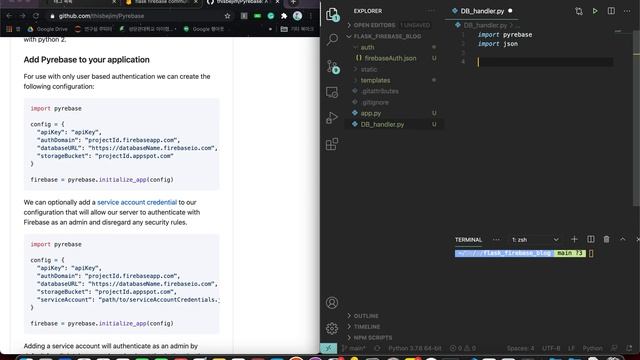Click editor line 4 with cursor
The width and height of the screenshot is (640, 360).
[545, 62]
